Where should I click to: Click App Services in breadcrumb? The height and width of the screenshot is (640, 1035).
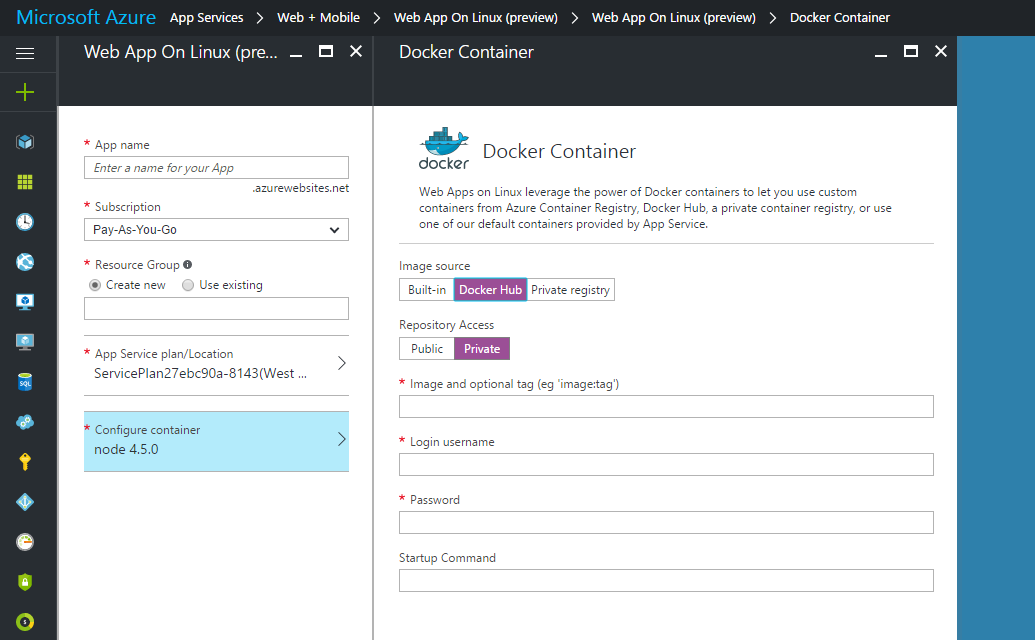(206, 17)
